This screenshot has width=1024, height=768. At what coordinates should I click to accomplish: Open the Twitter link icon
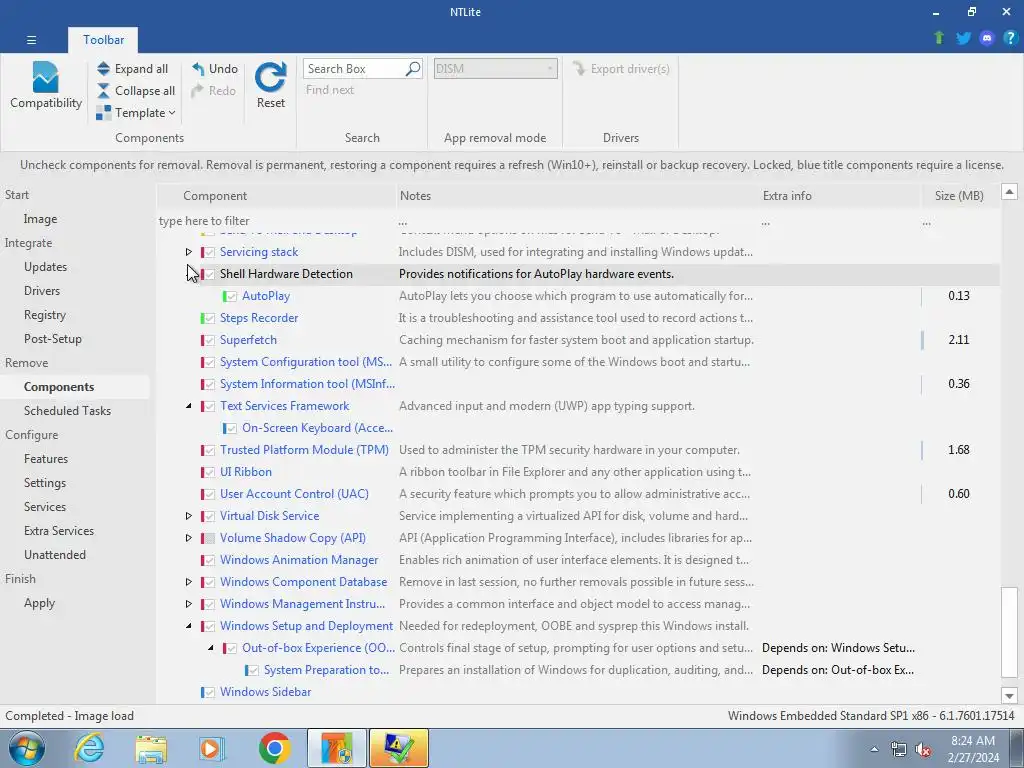(963, 38)
